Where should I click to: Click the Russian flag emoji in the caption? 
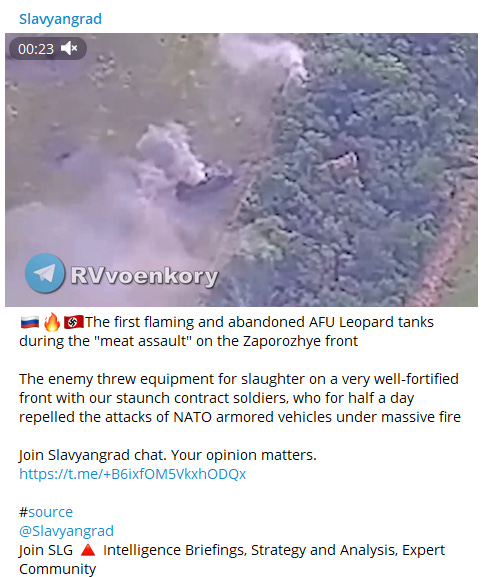tap(30, 322)
